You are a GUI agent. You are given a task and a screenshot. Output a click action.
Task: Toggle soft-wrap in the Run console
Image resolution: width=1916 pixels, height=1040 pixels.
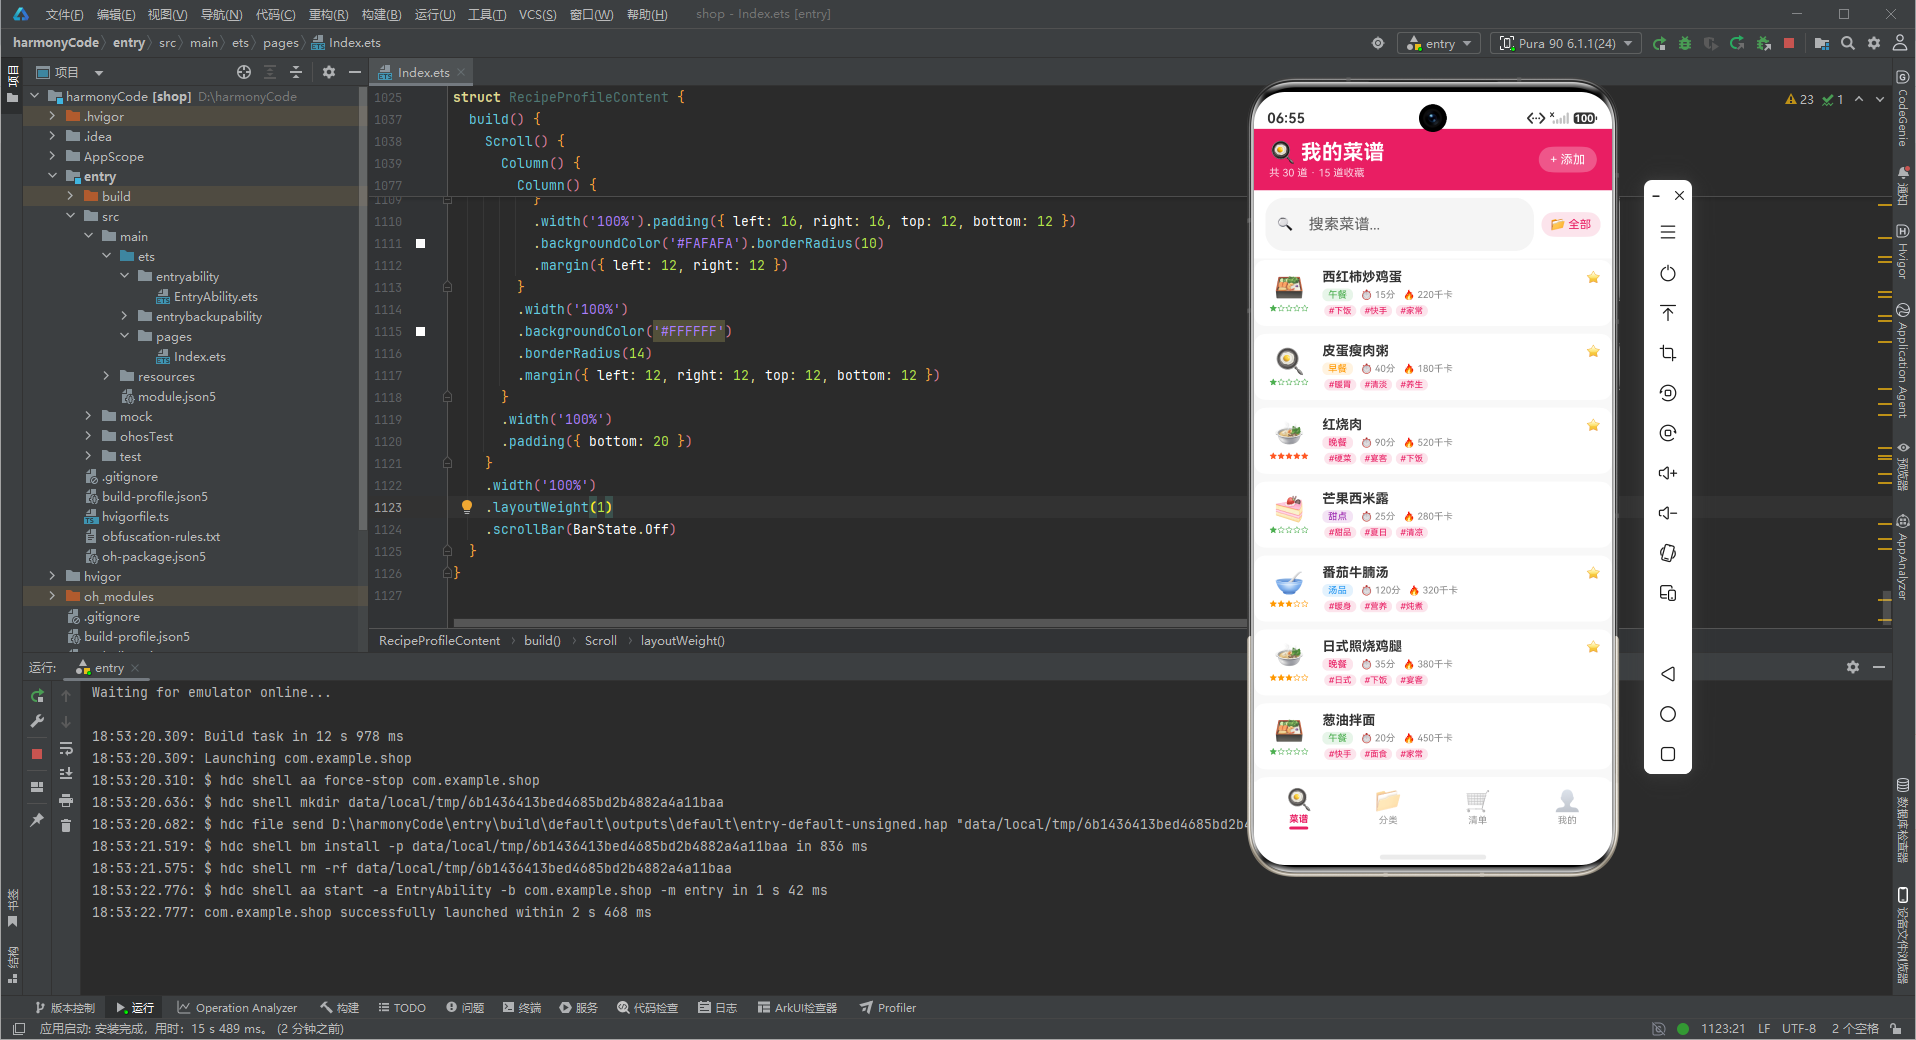click(66, 748)
